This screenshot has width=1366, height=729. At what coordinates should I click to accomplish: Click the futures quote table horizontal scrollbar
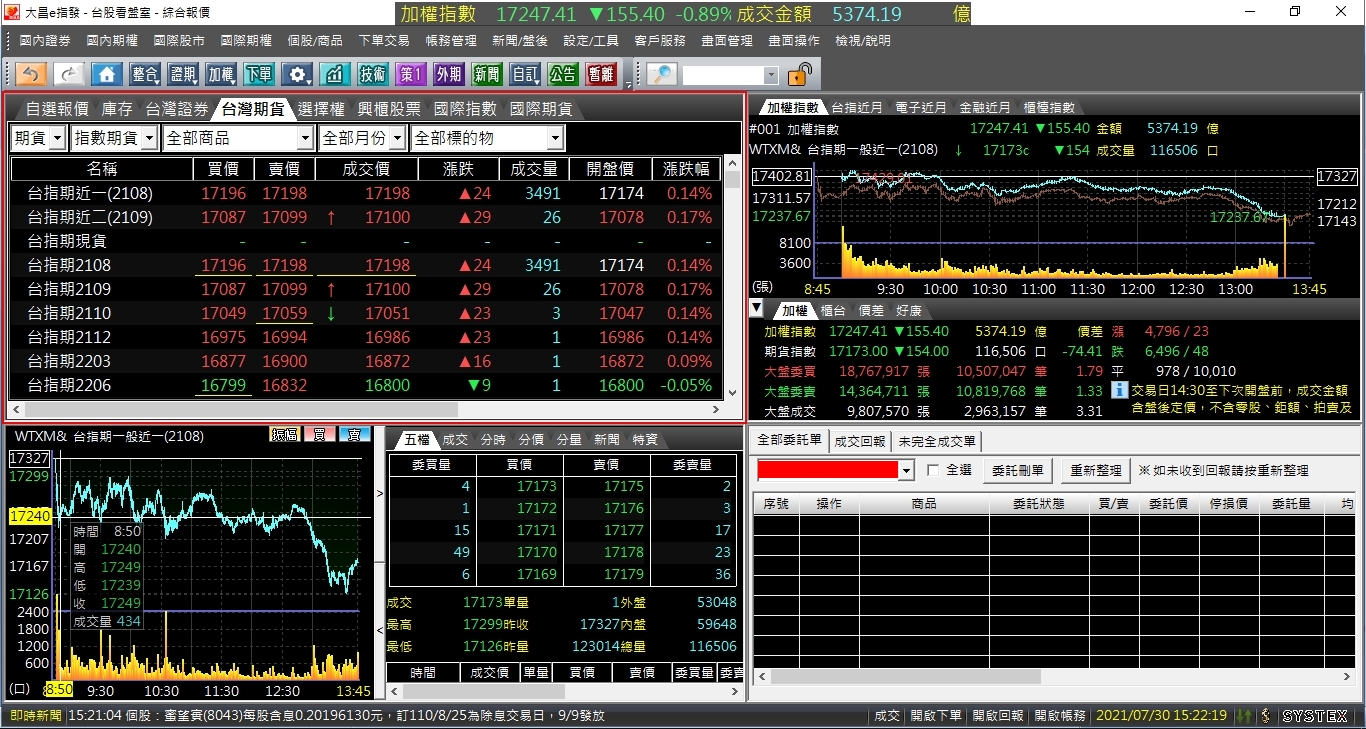366,409
